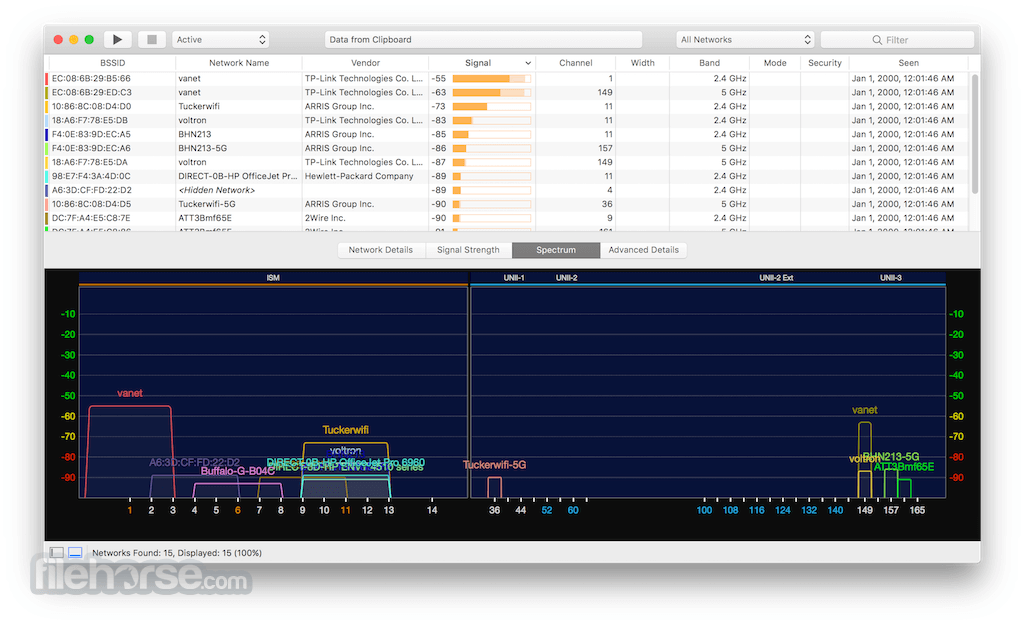1024x625 pixels.
Task: Click the UNII-3 band header
Action: pos(891,278)
